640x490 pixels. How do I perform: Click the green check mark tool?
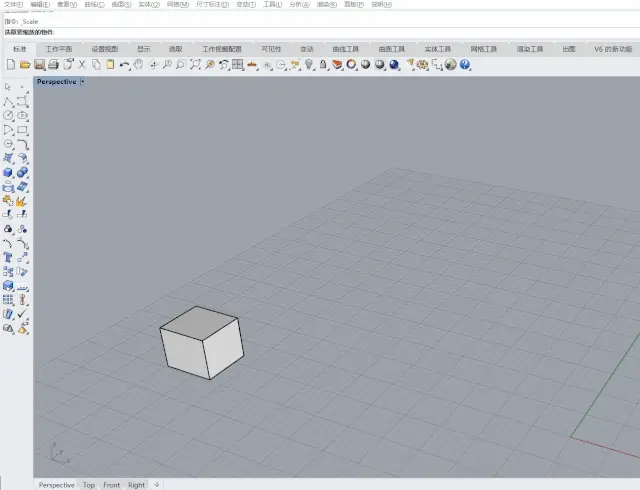22,314
